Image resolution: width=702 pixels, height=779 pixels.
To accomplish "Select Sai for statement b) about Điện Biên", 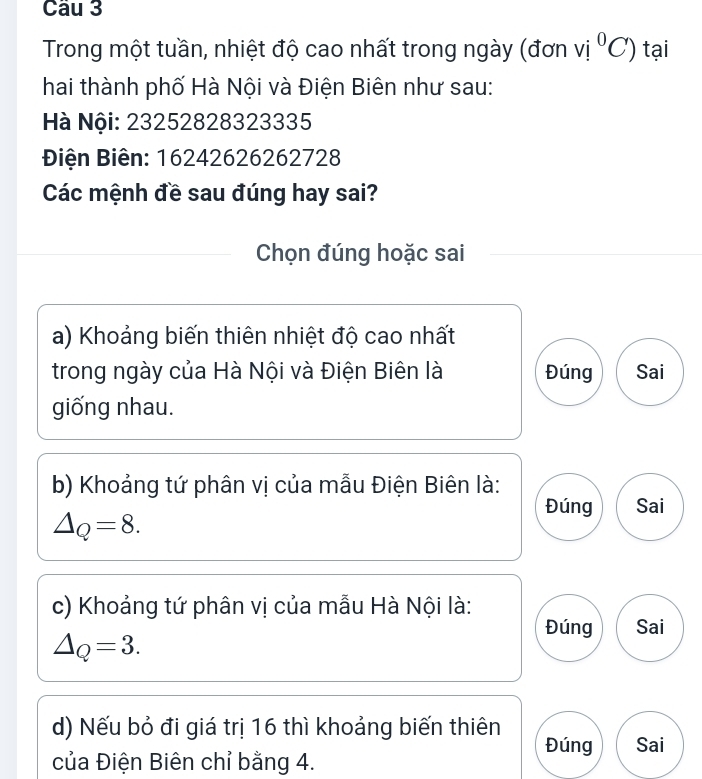I will [x=650, y=506].
